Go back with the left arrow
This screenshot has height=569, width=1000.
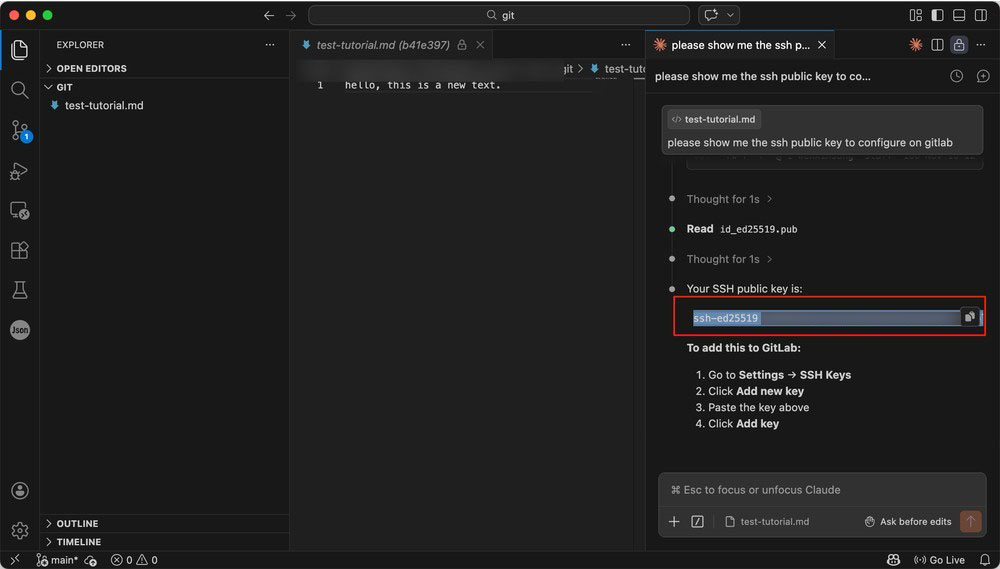[269, 15]
